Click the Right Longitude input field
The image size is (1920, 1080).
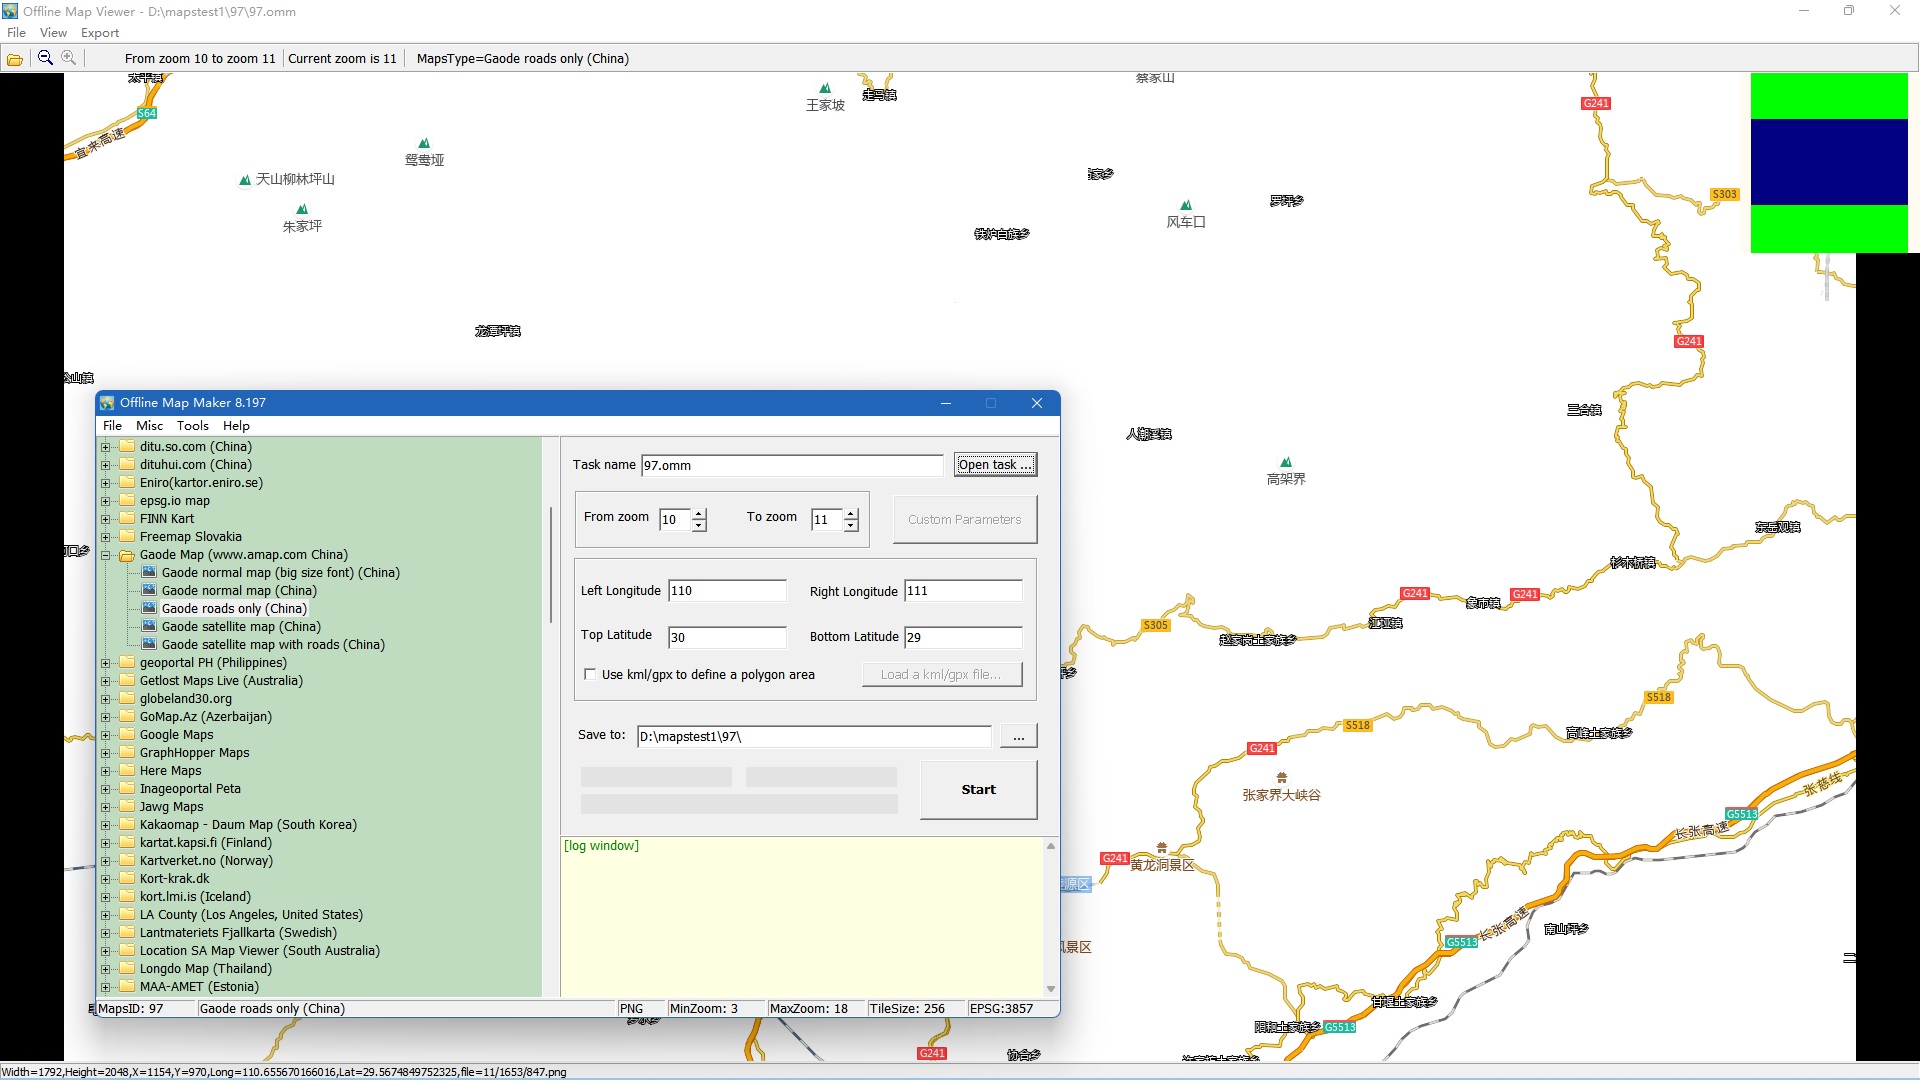pyautogui.click(x=963, y=591)
